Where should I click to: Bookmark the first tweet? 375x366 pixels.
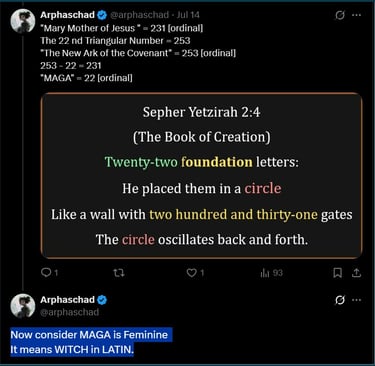click(337, 273)
